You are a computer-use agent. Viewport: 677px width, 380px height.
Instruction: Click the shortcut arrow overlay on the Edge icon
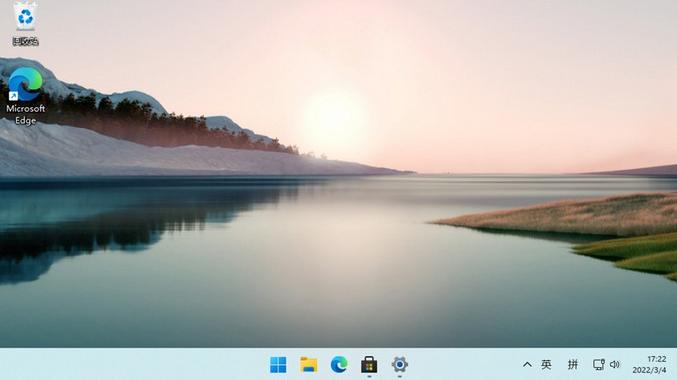[x=13, y=96]
